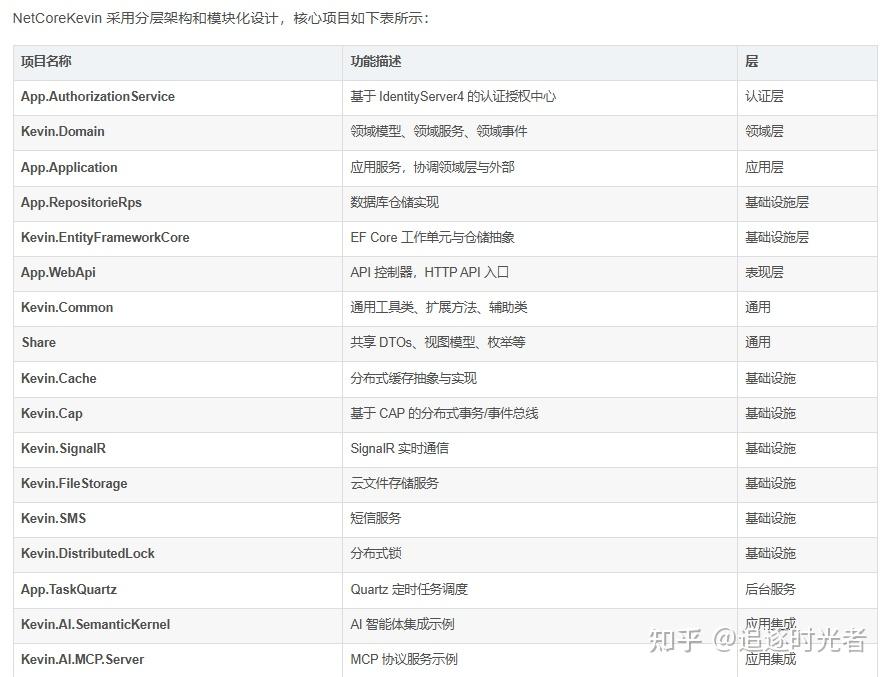Click the 应用服务,协调领域层与外部 description
890x677 pixels.
(x=433, y=167)
